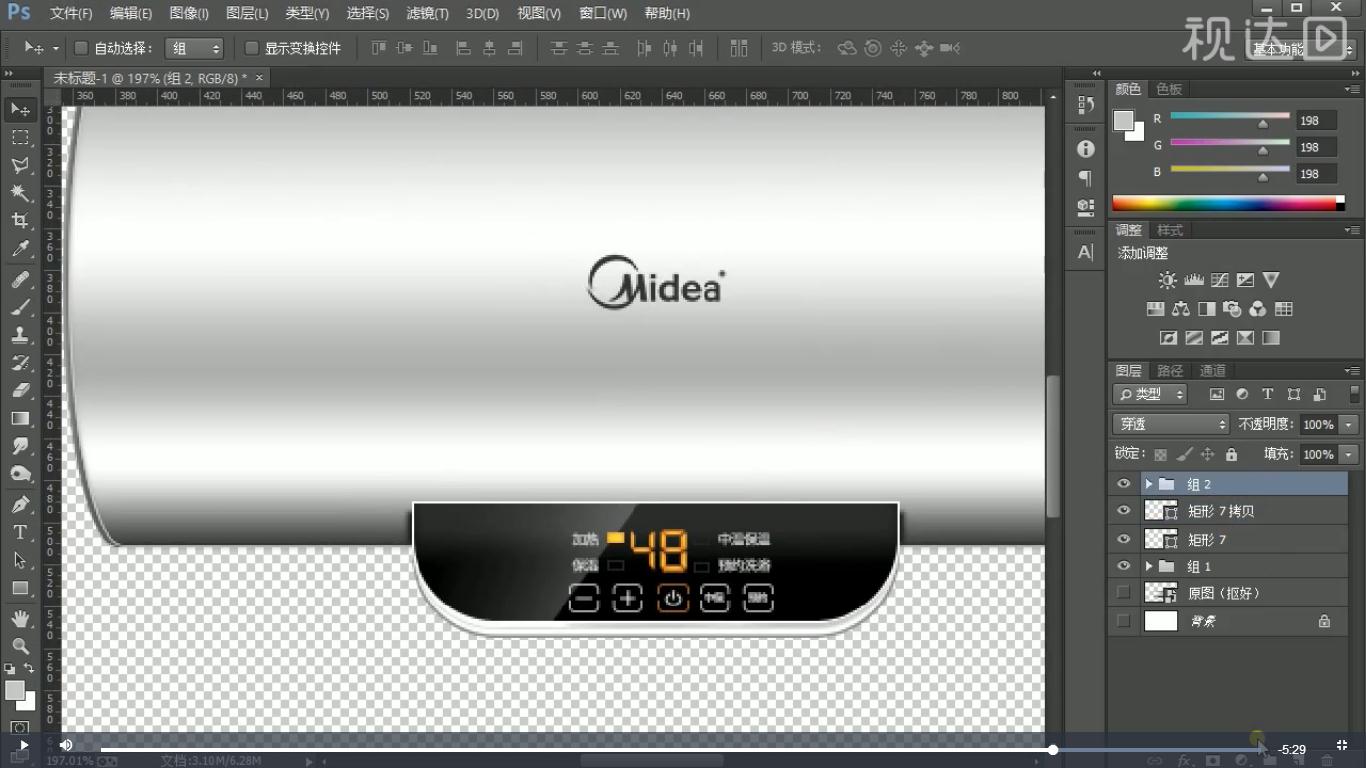The image size is (1366, 768).
Task: Select the Path Selection tool
Action: click(x=20, y=561)
